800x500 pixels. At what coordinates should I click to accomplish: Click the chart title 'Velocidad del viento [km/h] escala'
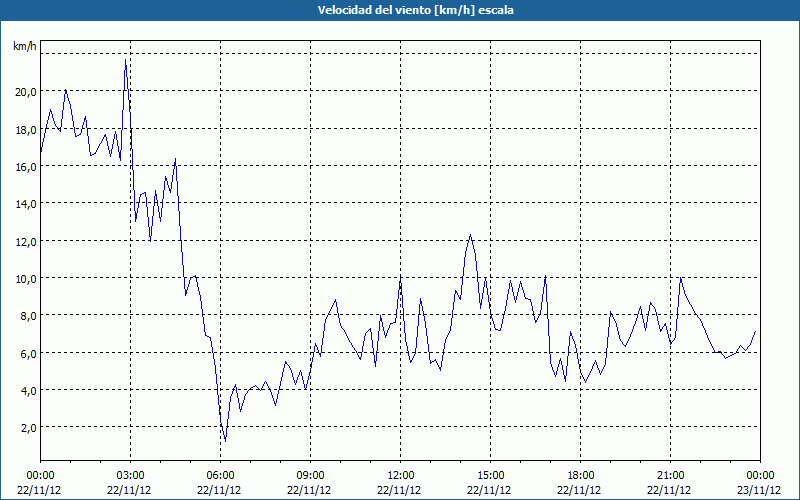point(415,10)
